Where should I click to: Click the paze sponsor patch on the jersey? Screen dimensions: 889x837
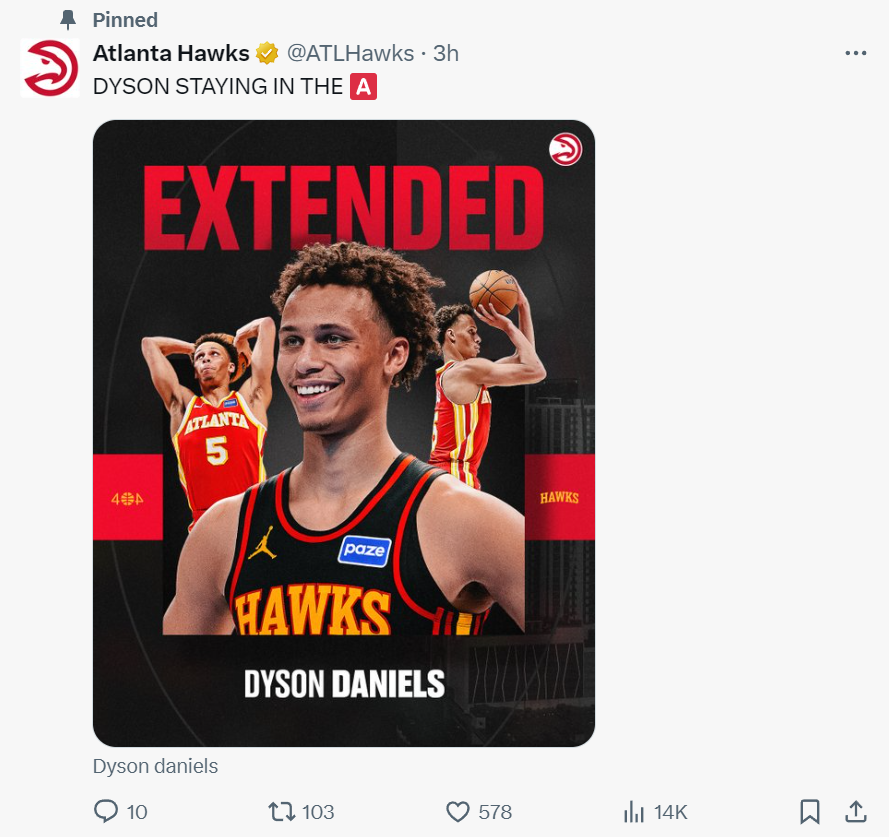pos(364,549)
